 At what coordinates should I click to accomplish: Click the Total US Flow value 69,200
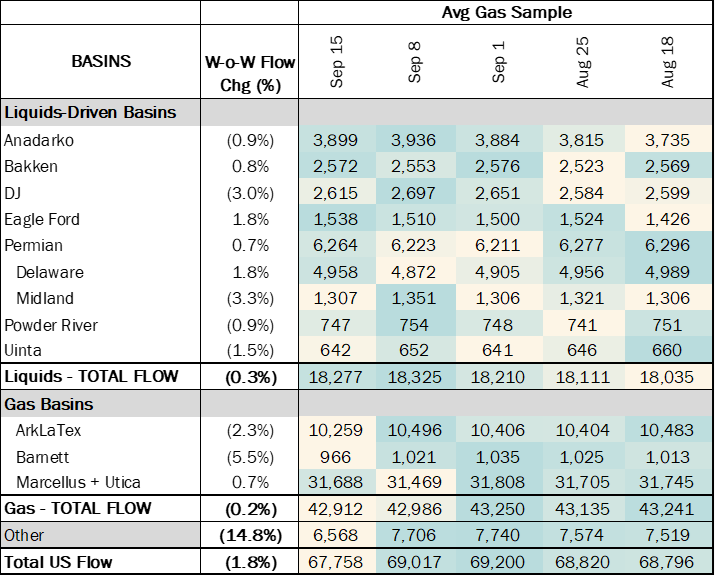pos(498,562)
